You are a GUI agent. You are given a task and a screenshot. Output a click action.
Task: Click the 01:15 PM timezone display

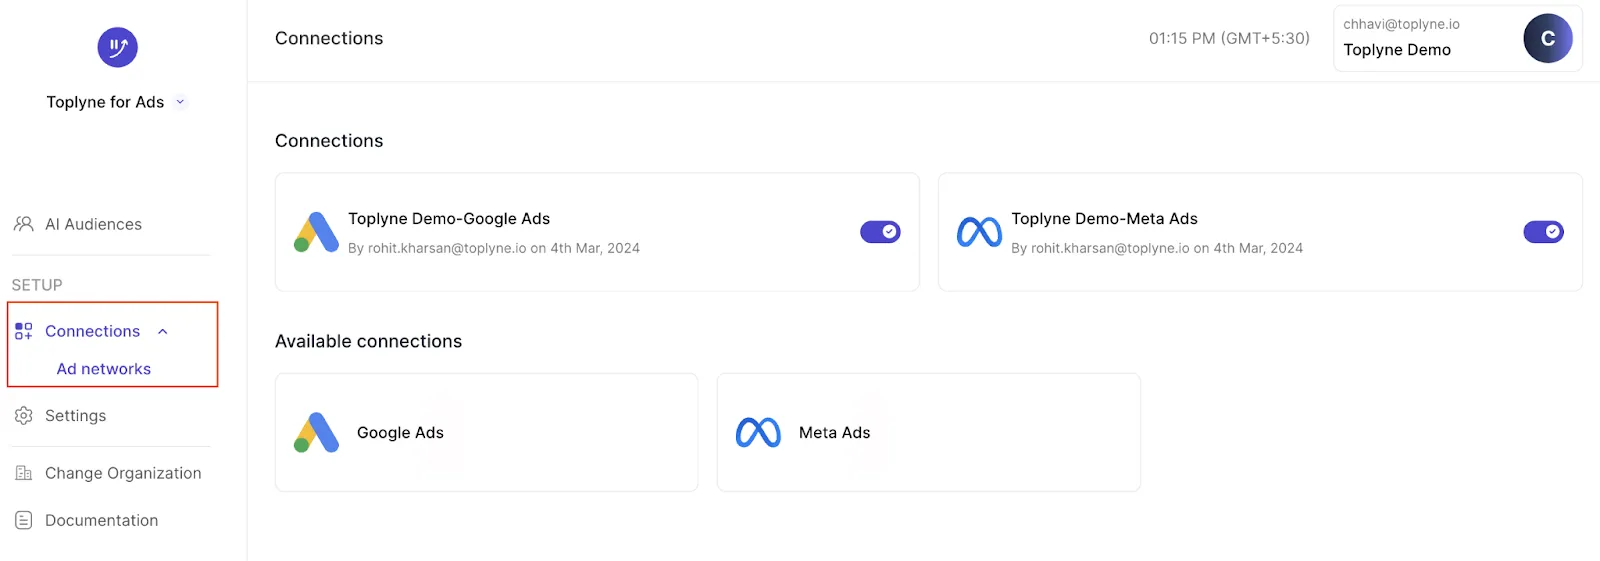(x=1229, y=38)
